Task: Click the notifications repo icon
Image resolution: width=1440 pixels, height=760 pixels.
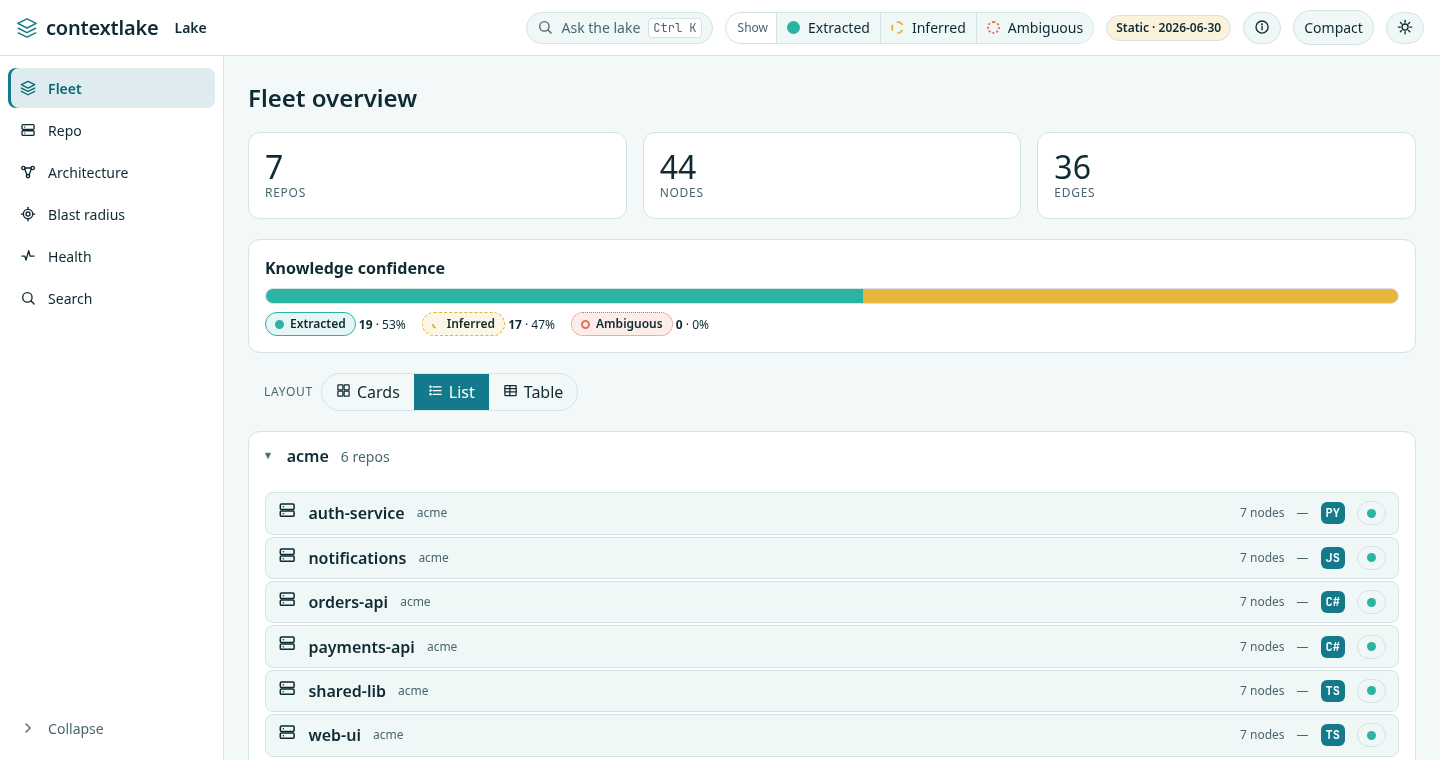Action: pos(287,556)
